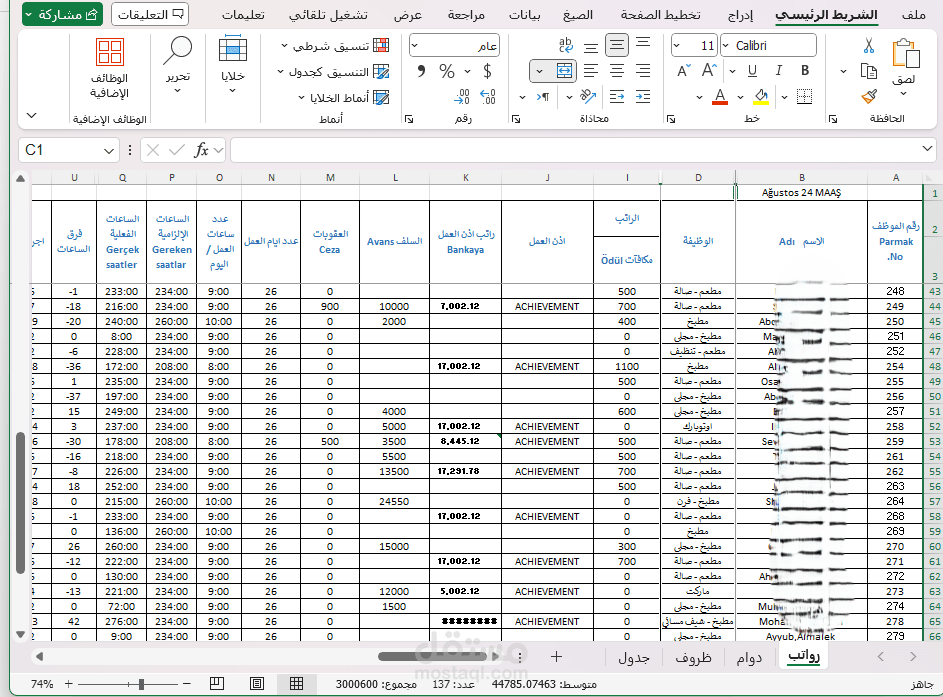Image resolution: width=943 pixels, height=697 pixels.
Task: Select Page Break Preview icon
Action: [217, 684]
